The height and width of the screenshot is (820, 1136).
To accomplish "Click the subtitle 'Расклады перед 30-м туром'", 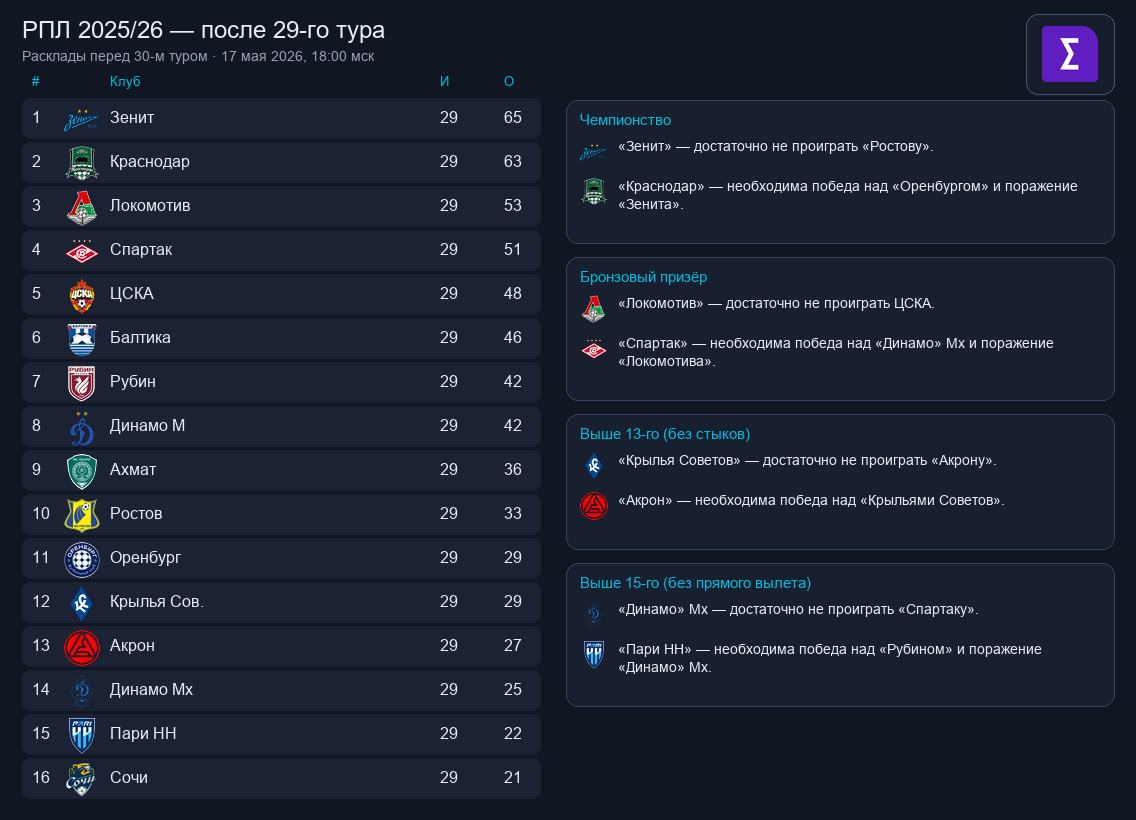I will (x=114, y=57).
